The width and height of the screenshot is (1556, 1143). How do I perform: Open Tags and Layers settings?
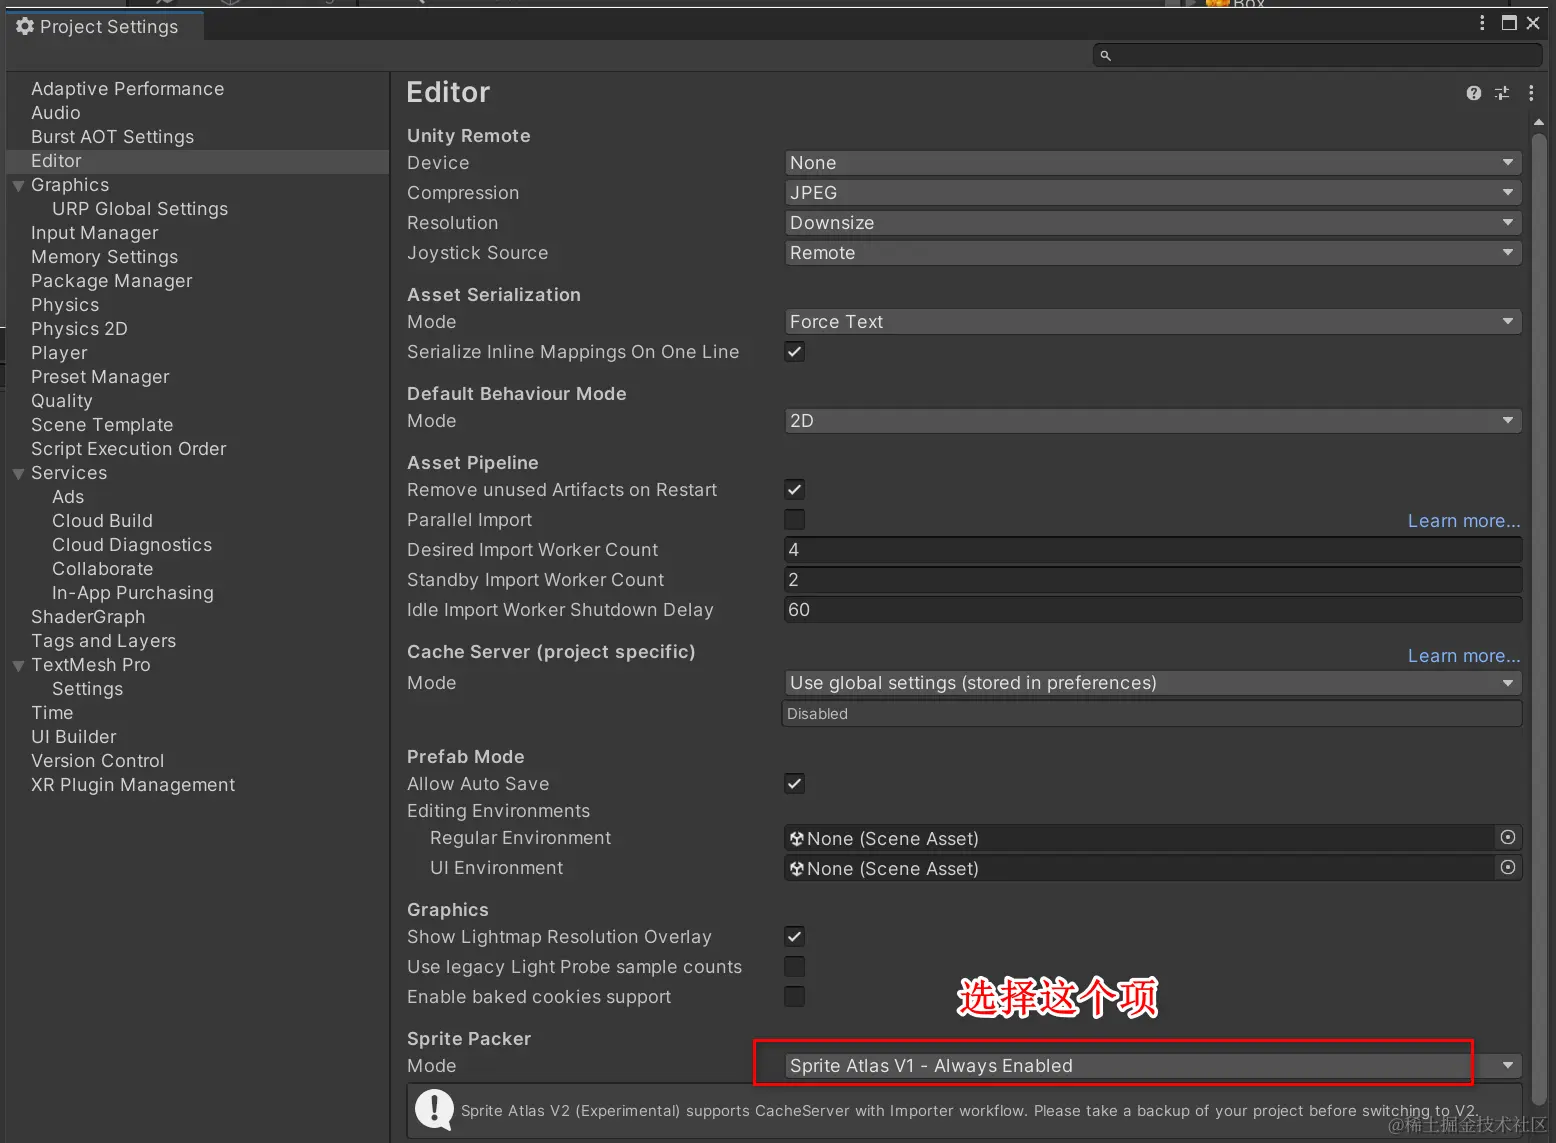[103, 641]
